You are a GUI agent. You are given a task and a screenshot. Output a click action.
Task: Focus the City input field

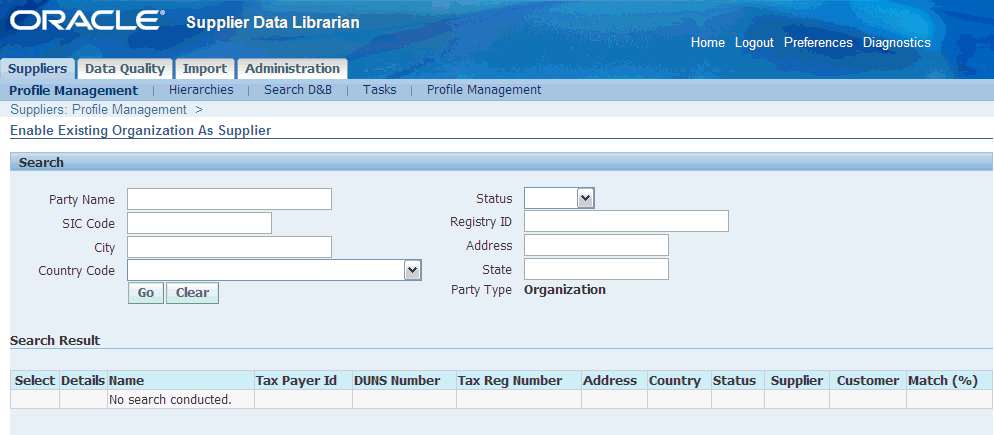[x=229, y=247]
